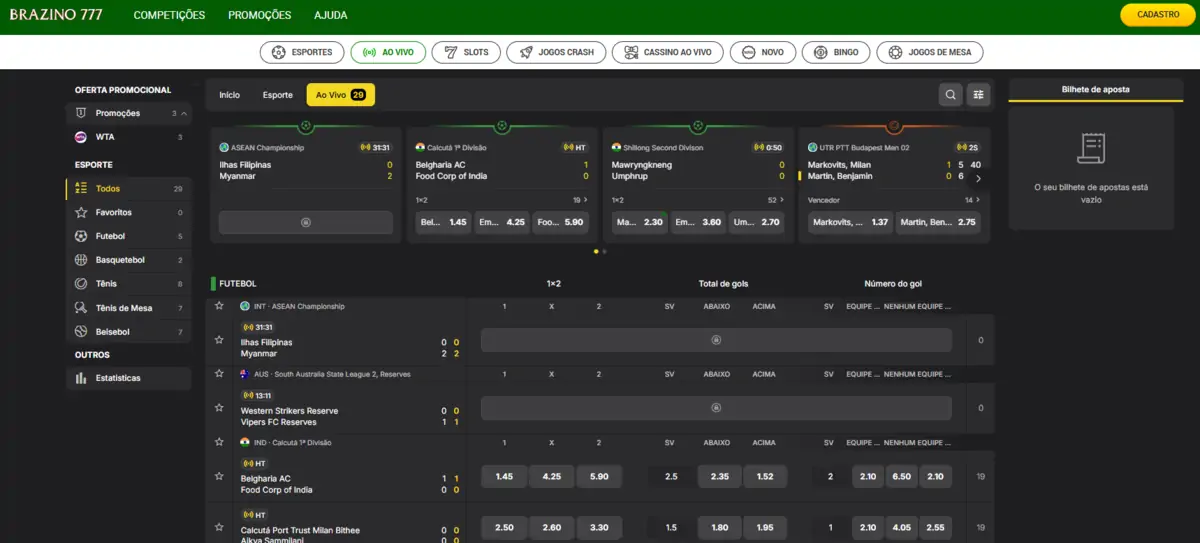Open Jogos de Mesa category
Screen dimensions: 1200x543
(x=930, y=52)
